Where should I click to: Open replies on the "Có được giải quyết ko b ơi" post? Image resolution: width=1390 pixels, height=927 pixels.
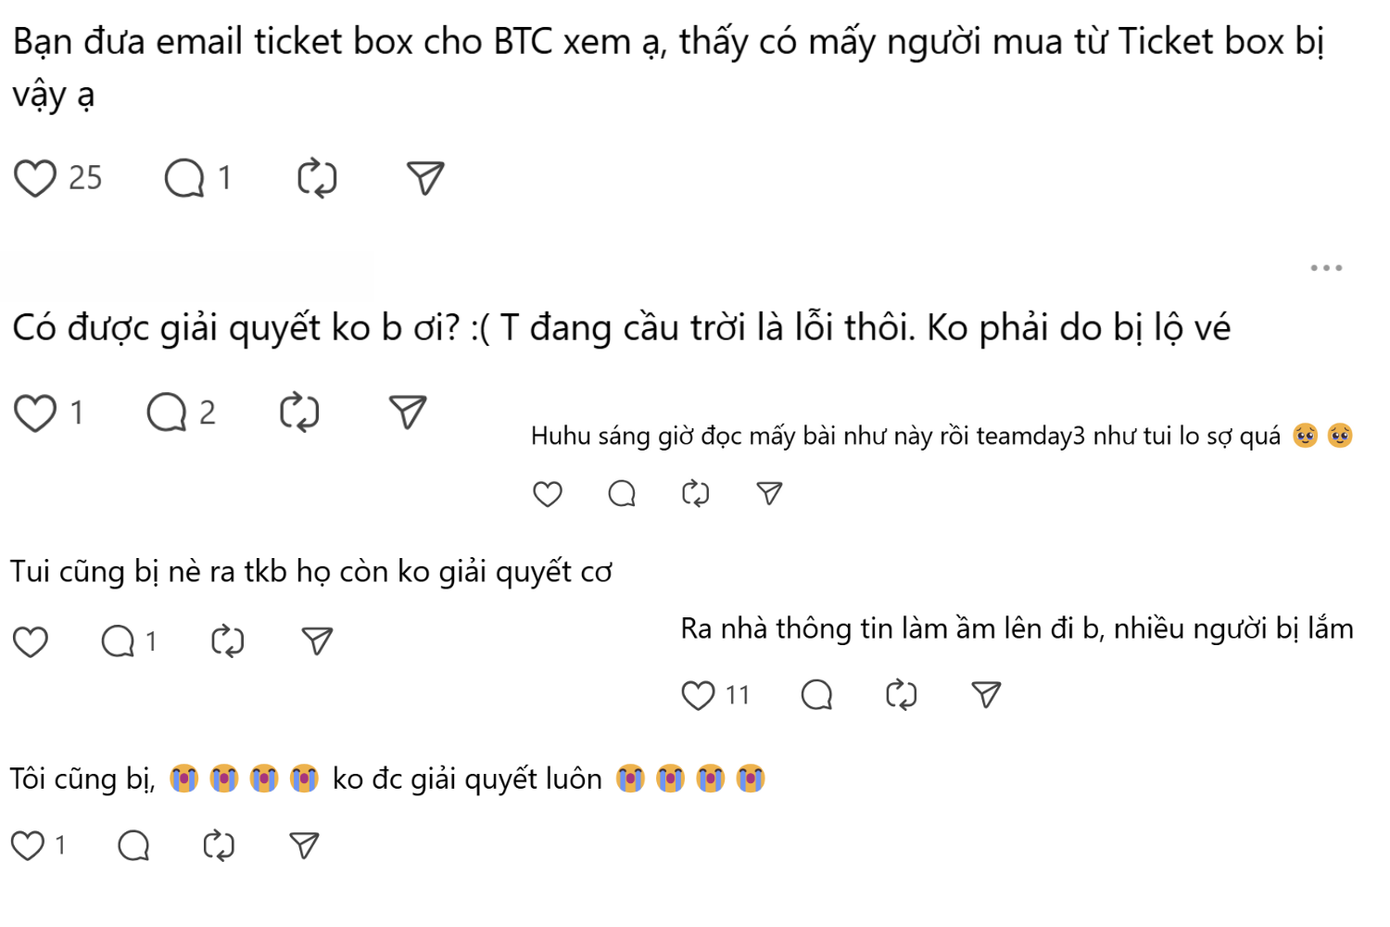click(x=166, y=411)
